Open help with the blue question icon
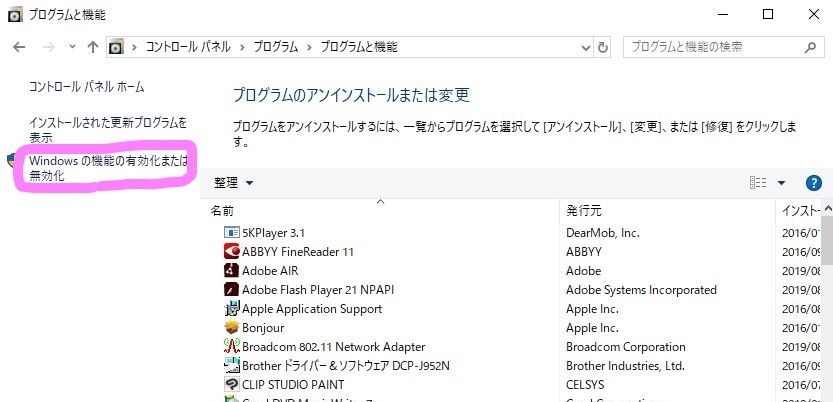Screen dimensions: 833x402 pos(813,183)
